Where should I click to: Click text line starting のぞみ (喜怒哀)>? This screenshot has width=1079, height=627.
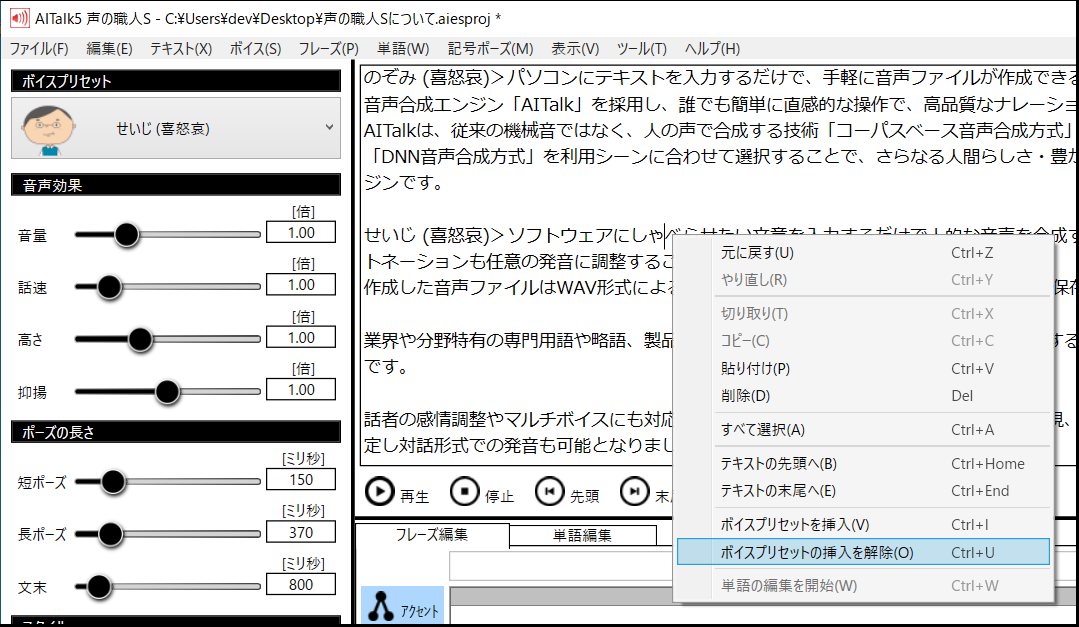719,77
